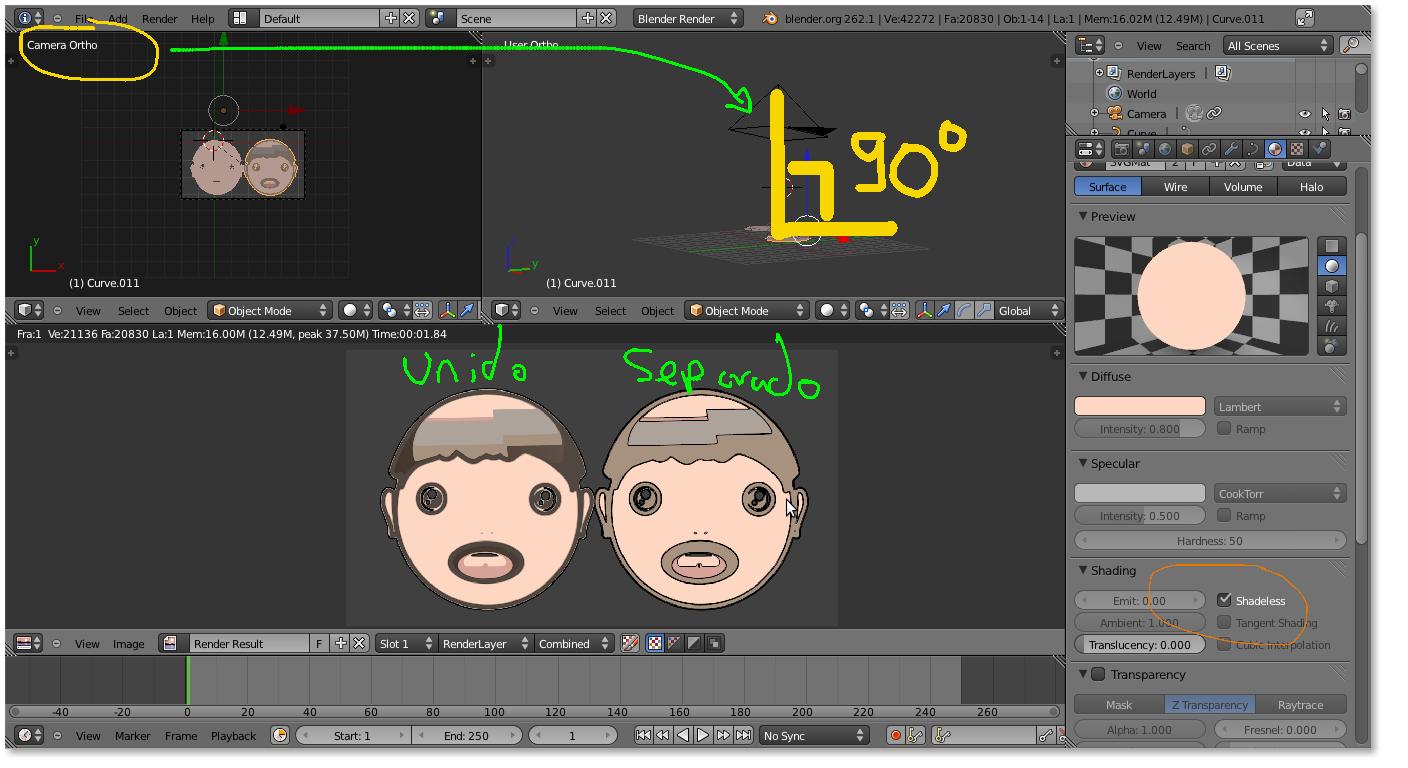Screen dimensions: 1408x768
Task: Open the CookTorr specular shader dropdown
Action: [1280, 493]
